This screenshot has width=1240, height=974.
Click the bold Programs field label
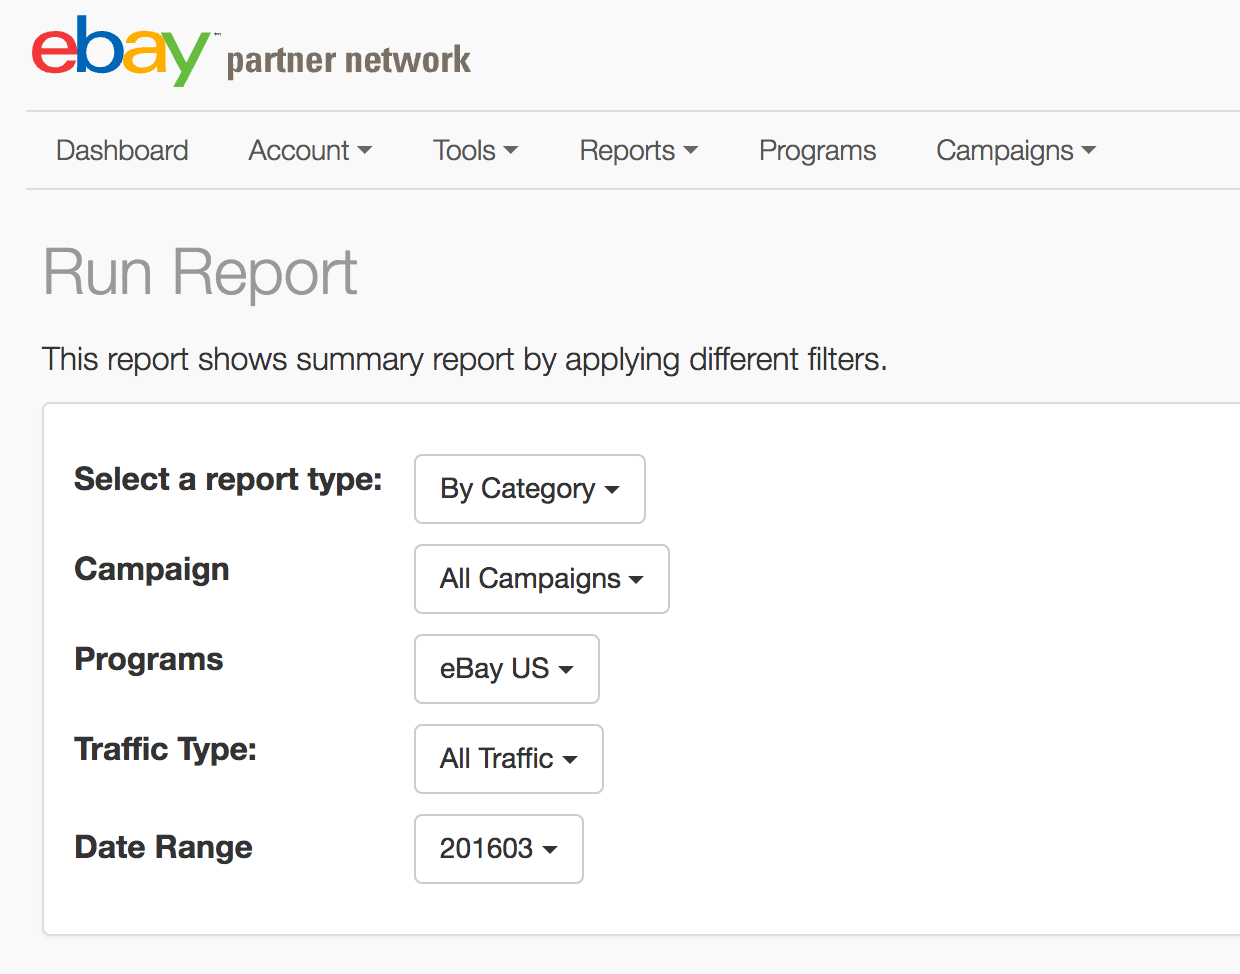tap(149, 659)
